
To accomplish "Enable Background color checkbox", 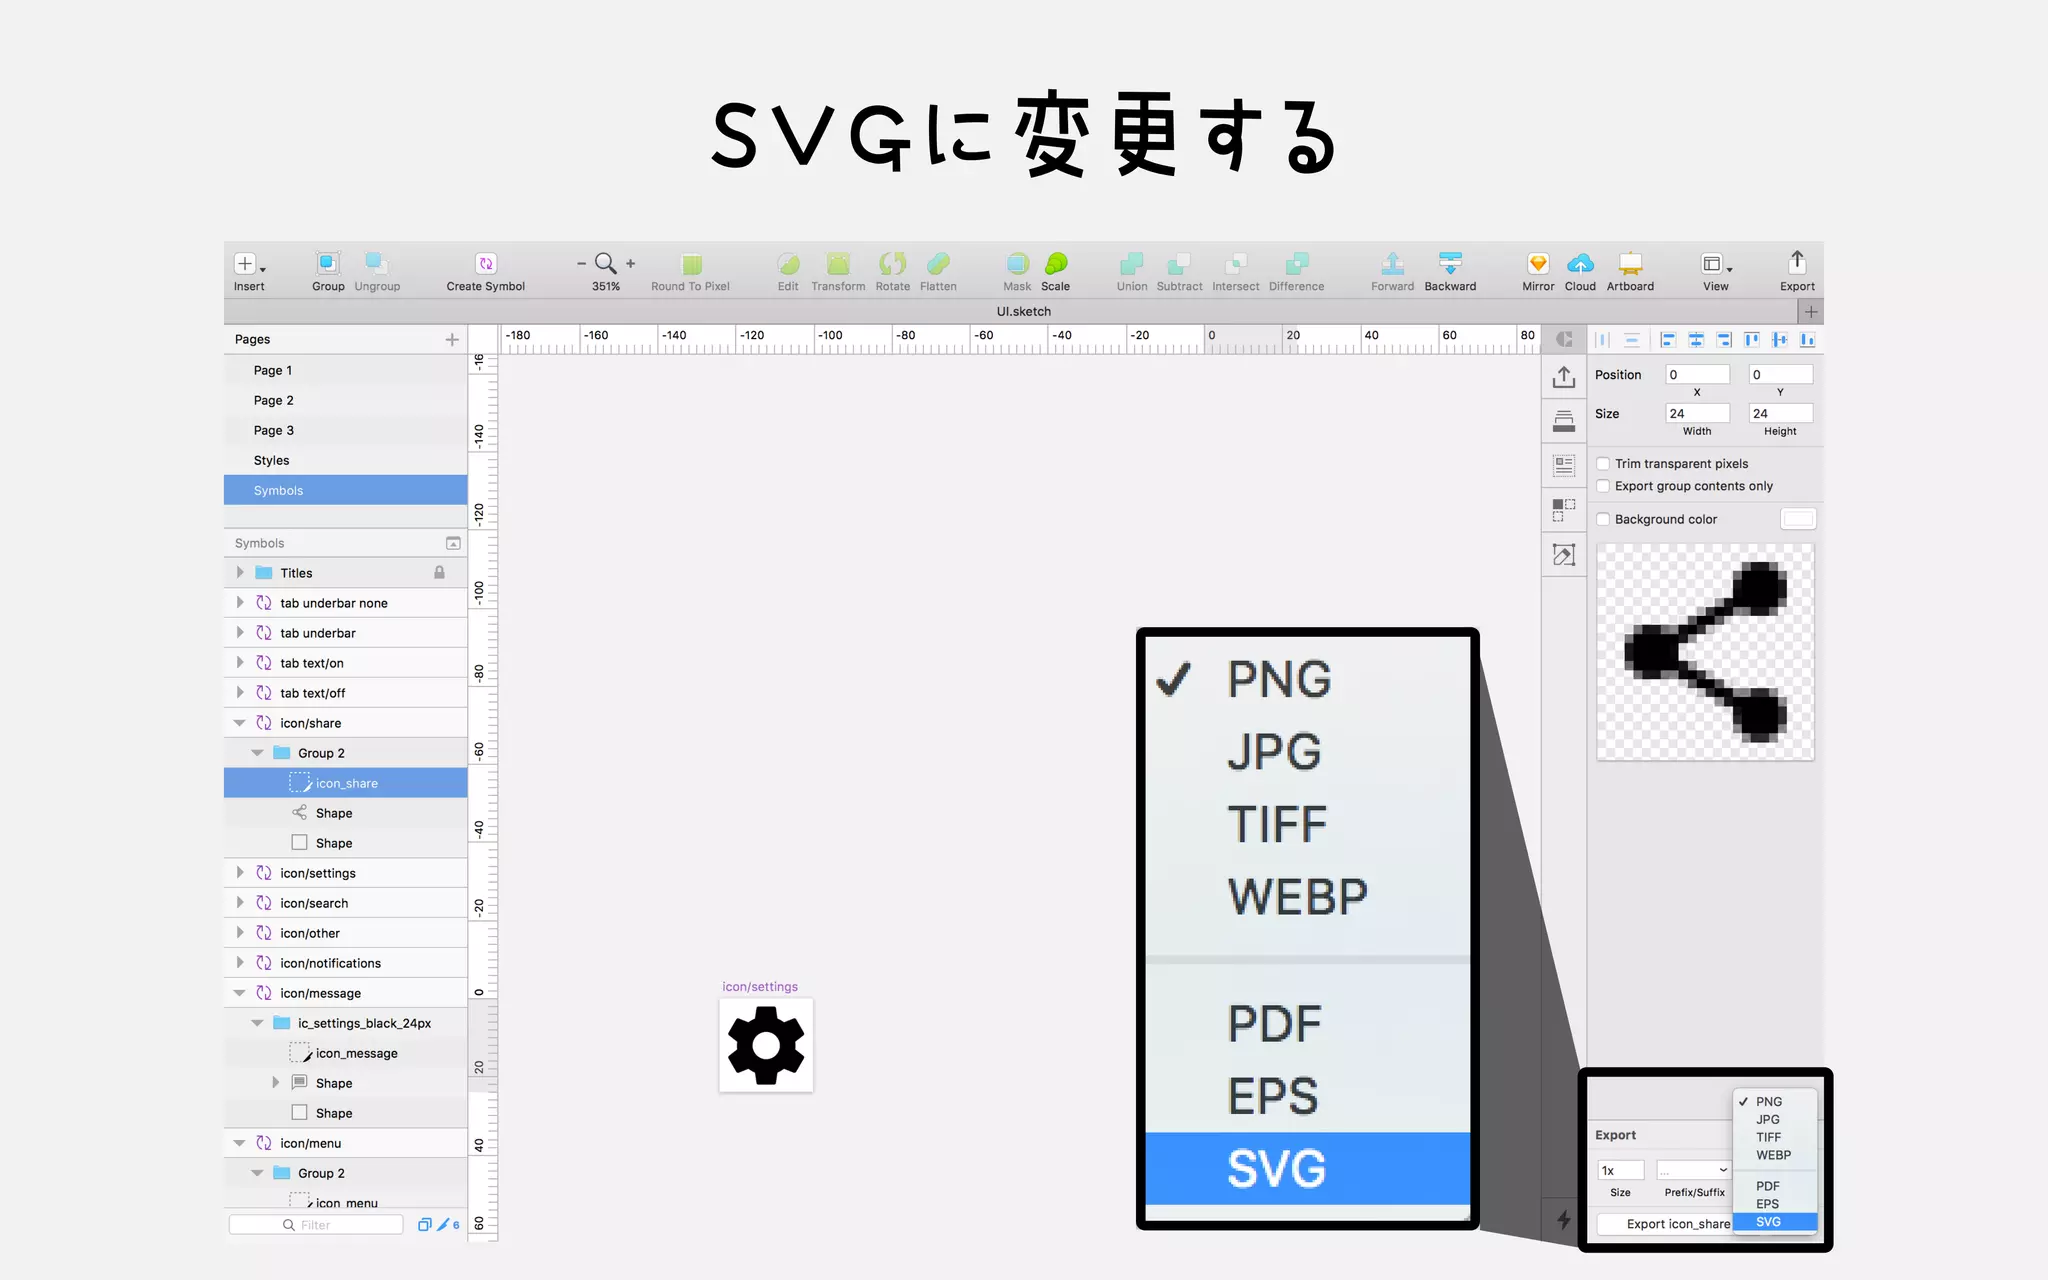I will pyautogui.click(x=1603, y=519).
